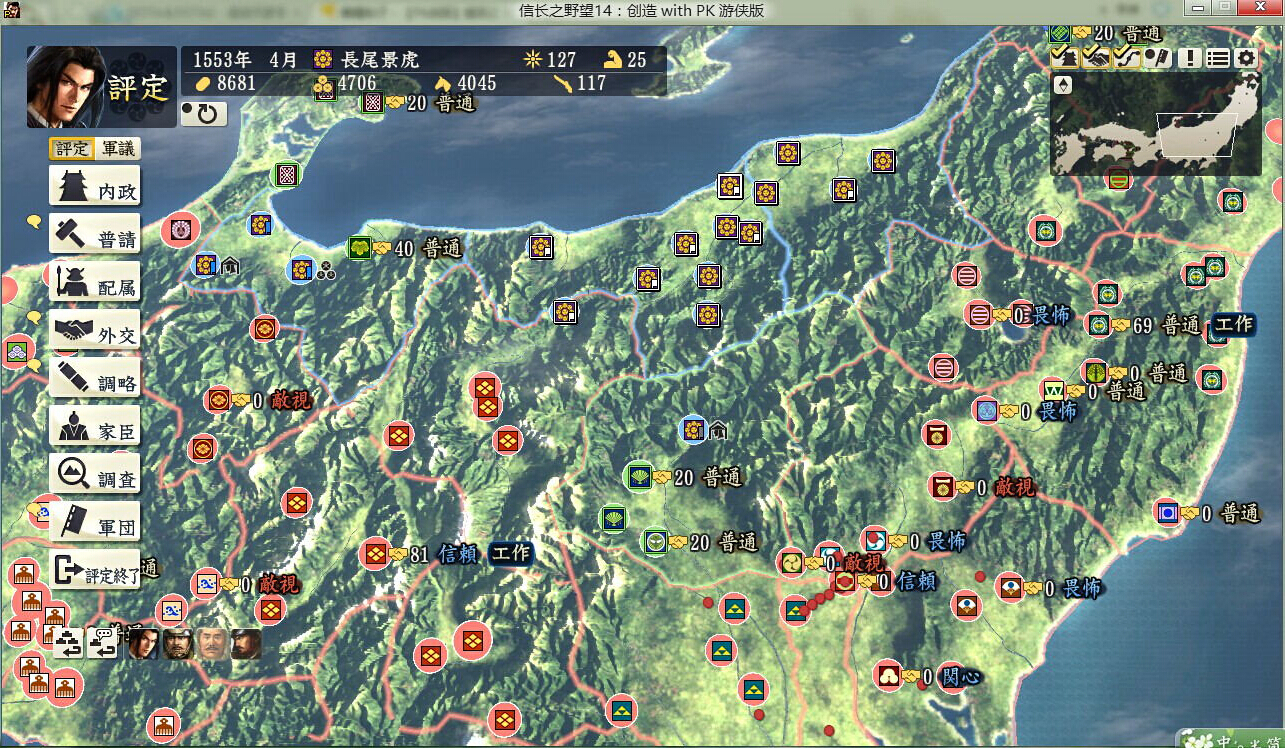Screen dimensions: 1285x748
Task: Click the small house icon near center castle
Action: 717,430
